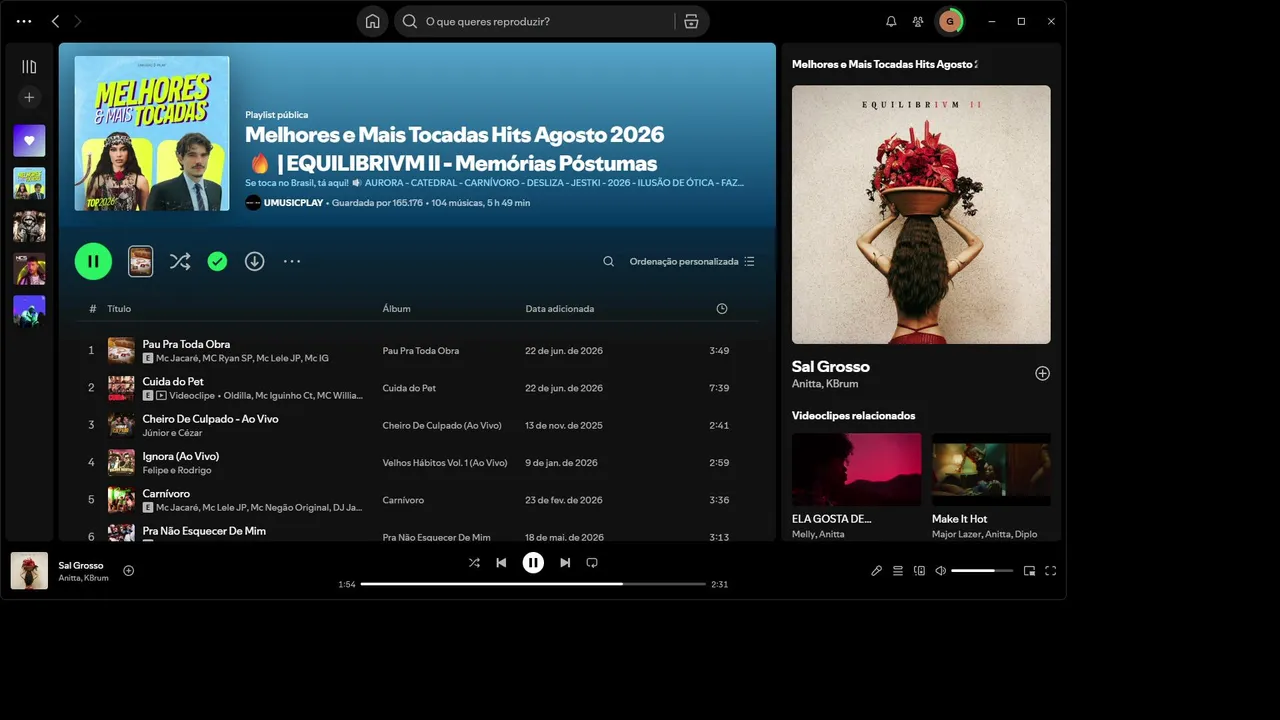Remove playlist from library via green checkmark

pos(217,261)
